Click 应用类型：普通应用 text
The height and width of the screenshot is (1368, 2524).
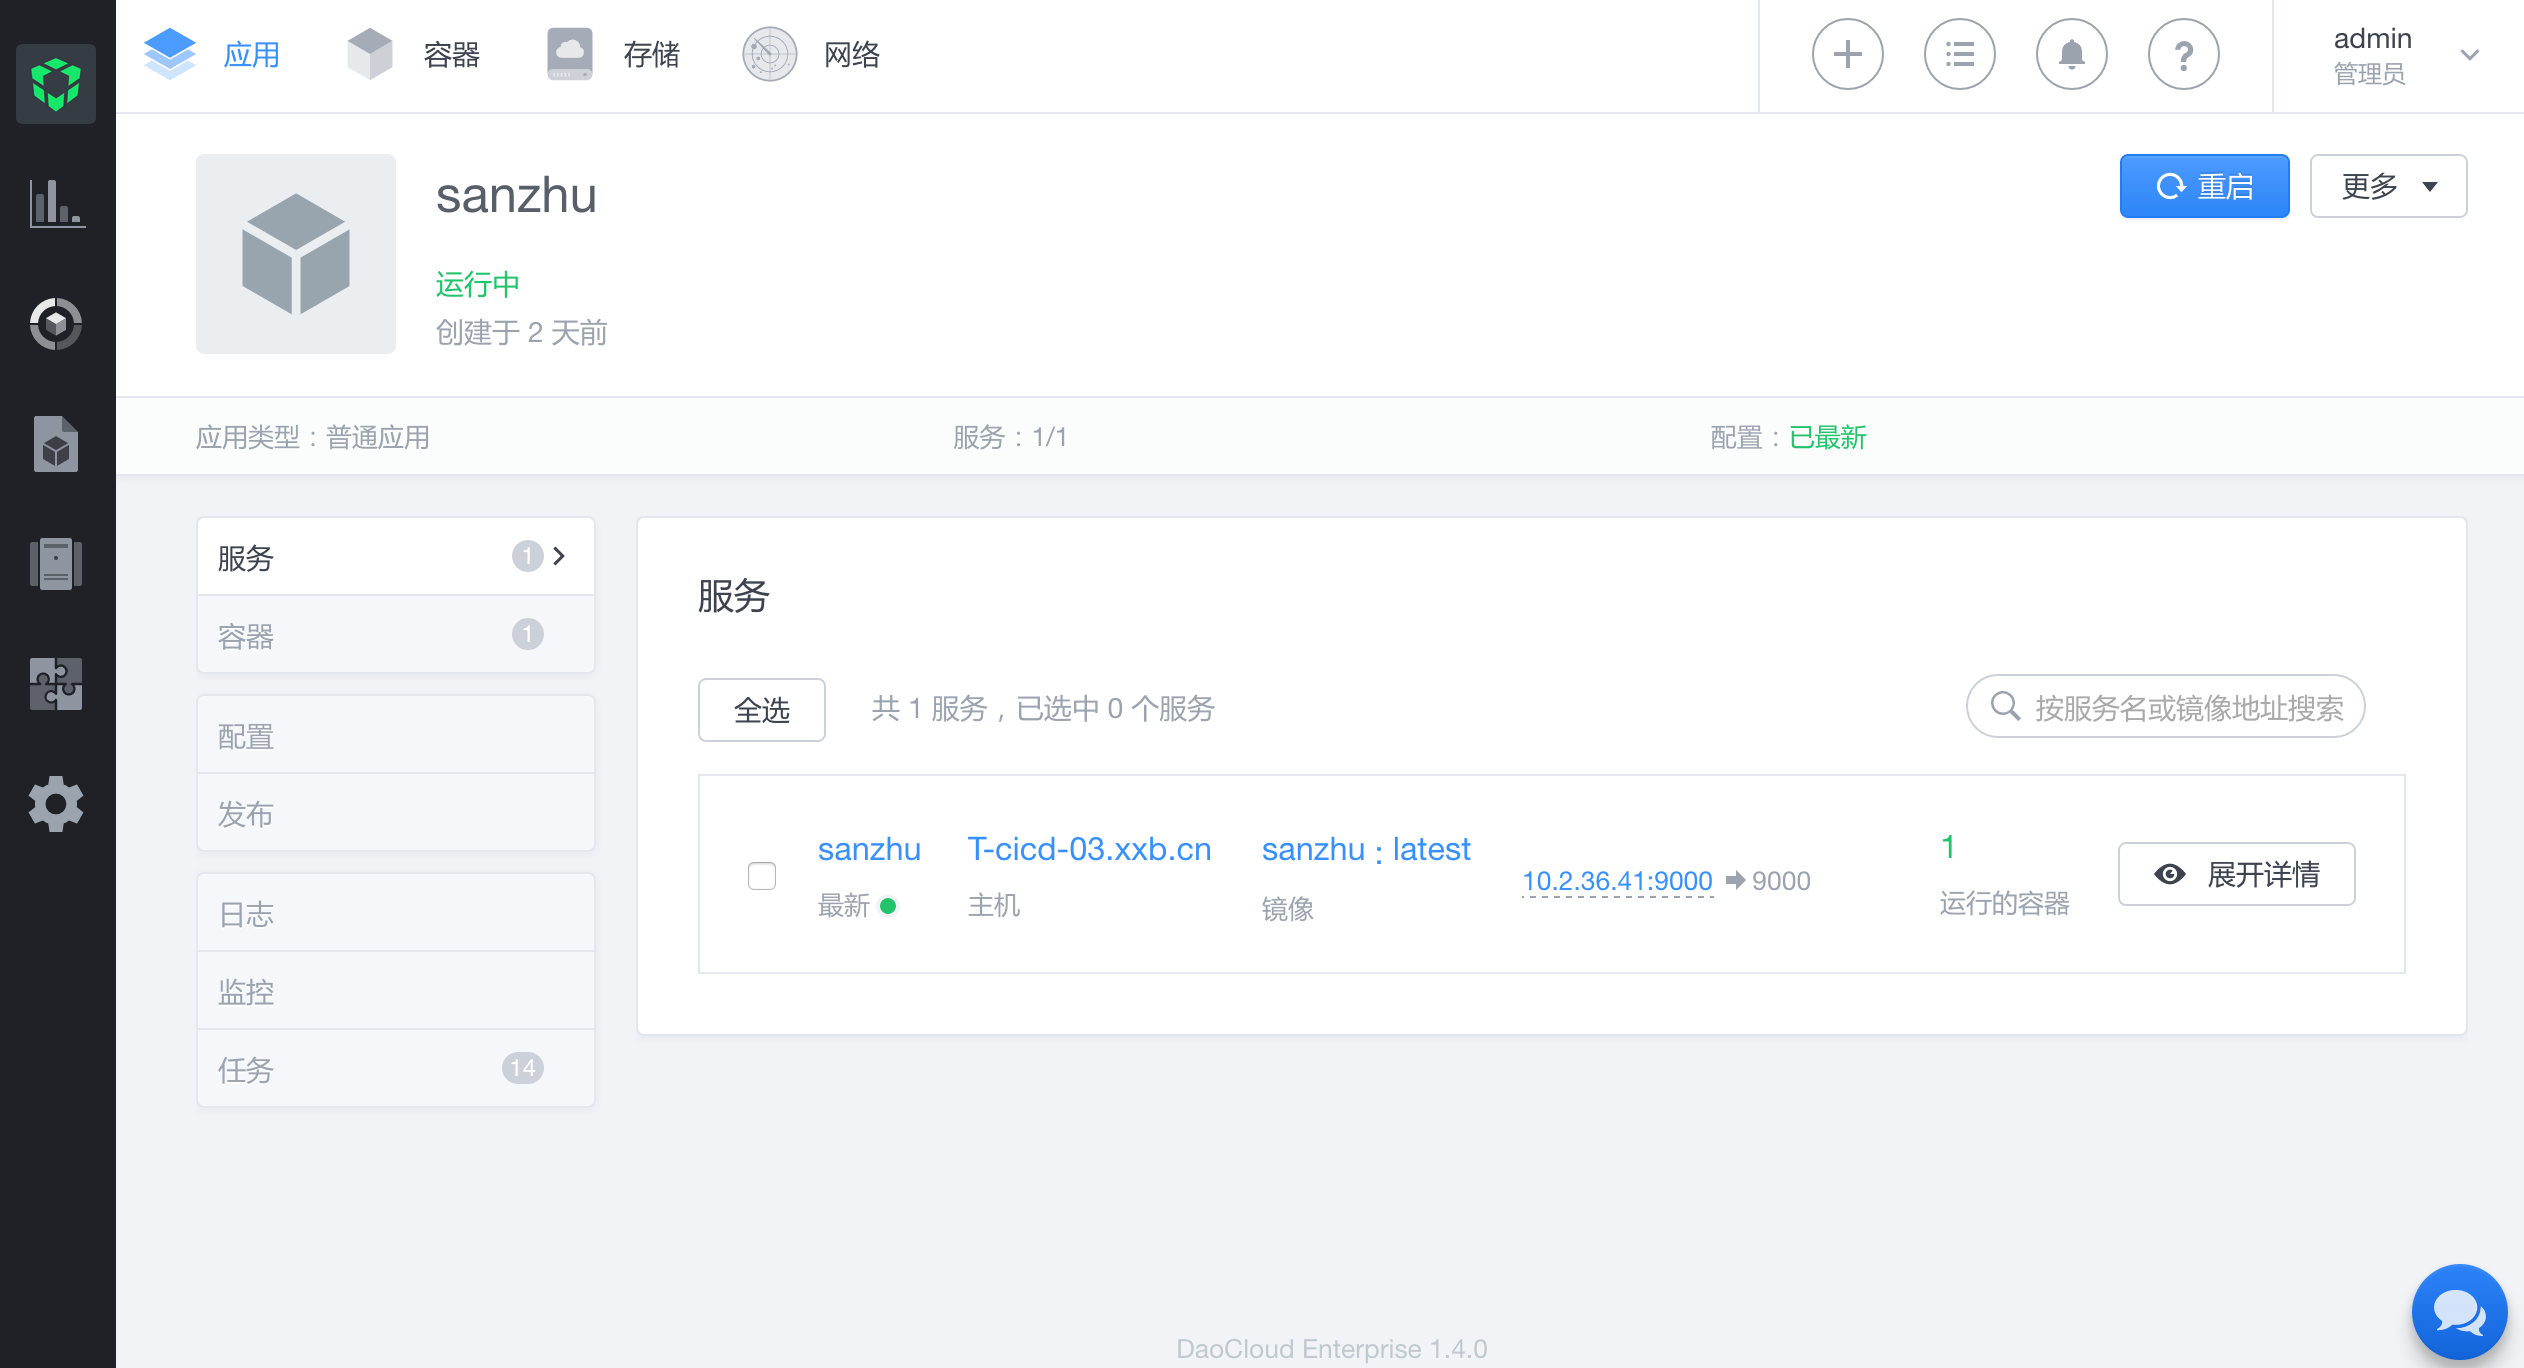click(x=313, y=437)
